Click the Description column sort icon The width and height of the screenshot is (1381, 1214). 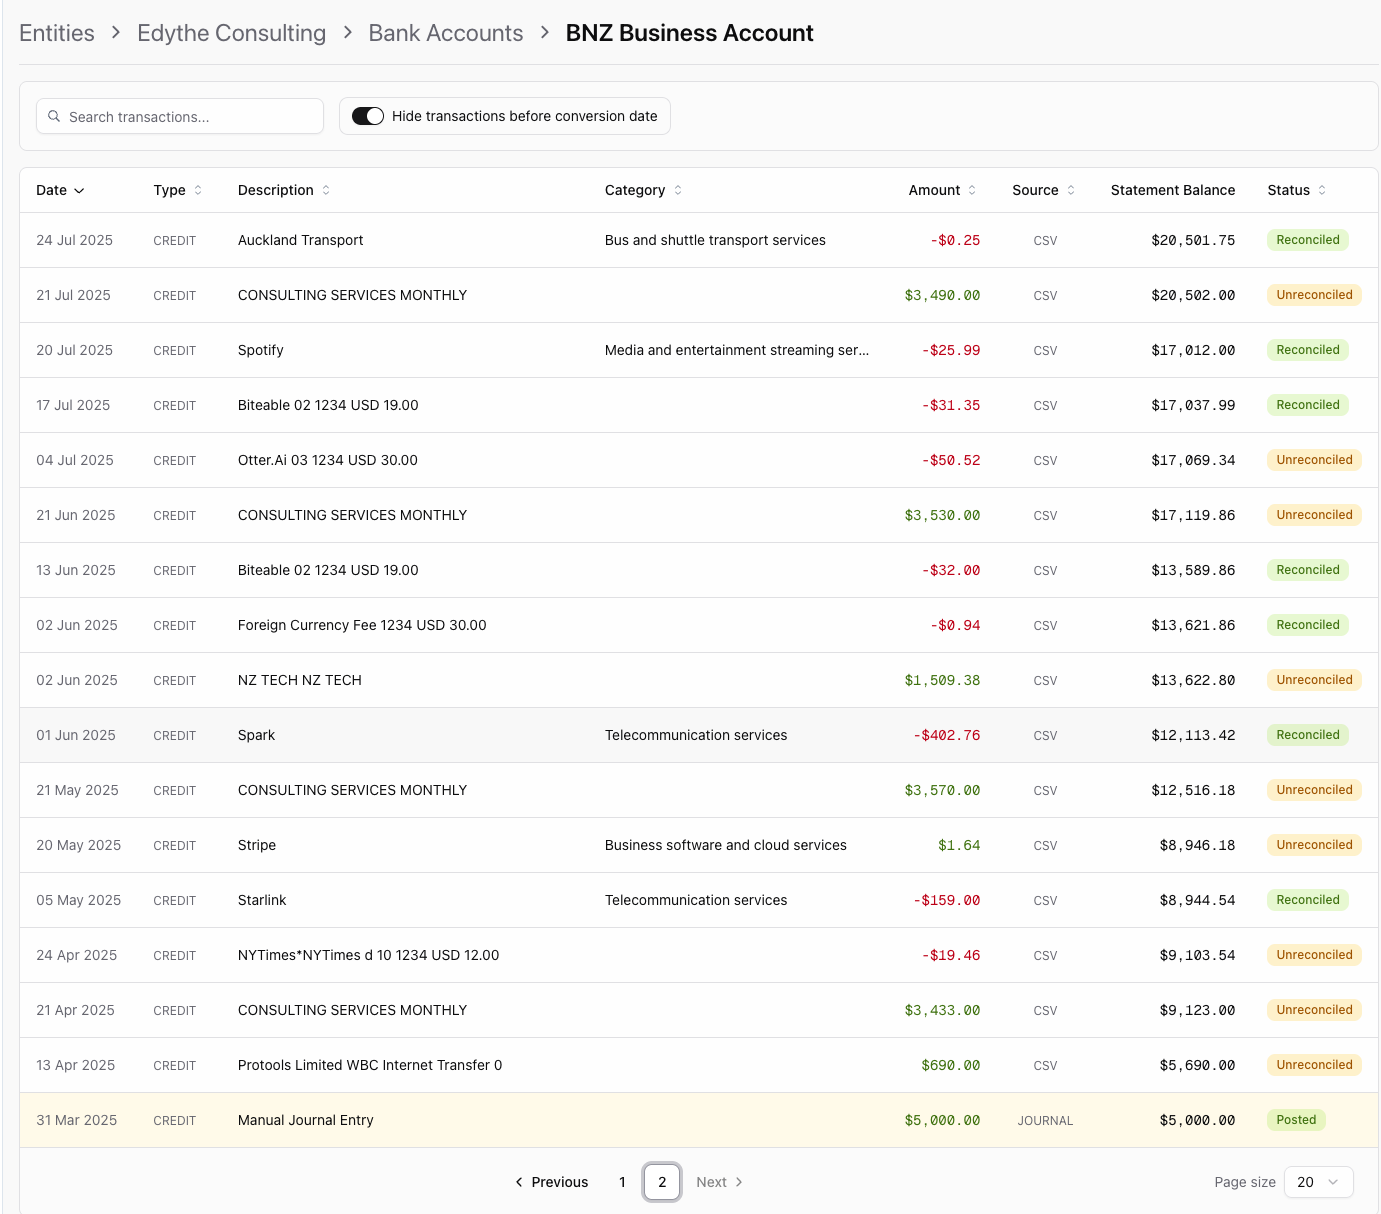[326, 190]
